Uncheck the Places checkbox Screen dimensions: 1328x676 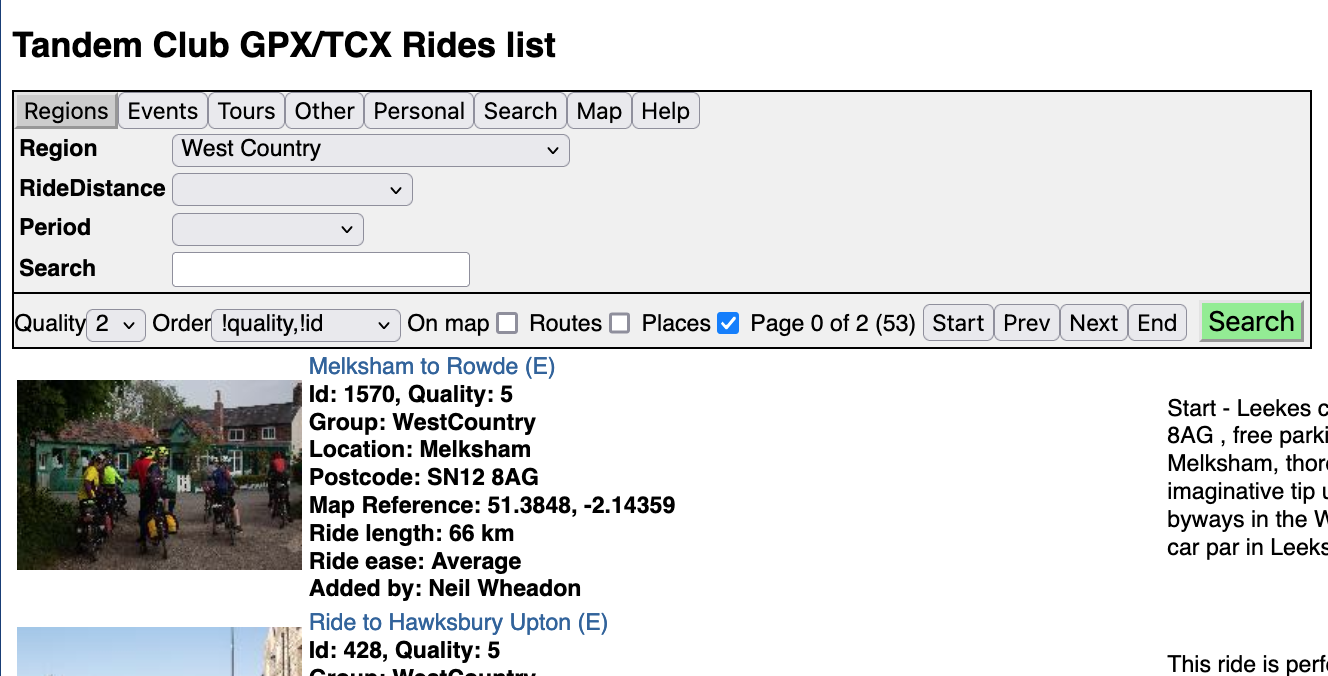click(729, 323)
